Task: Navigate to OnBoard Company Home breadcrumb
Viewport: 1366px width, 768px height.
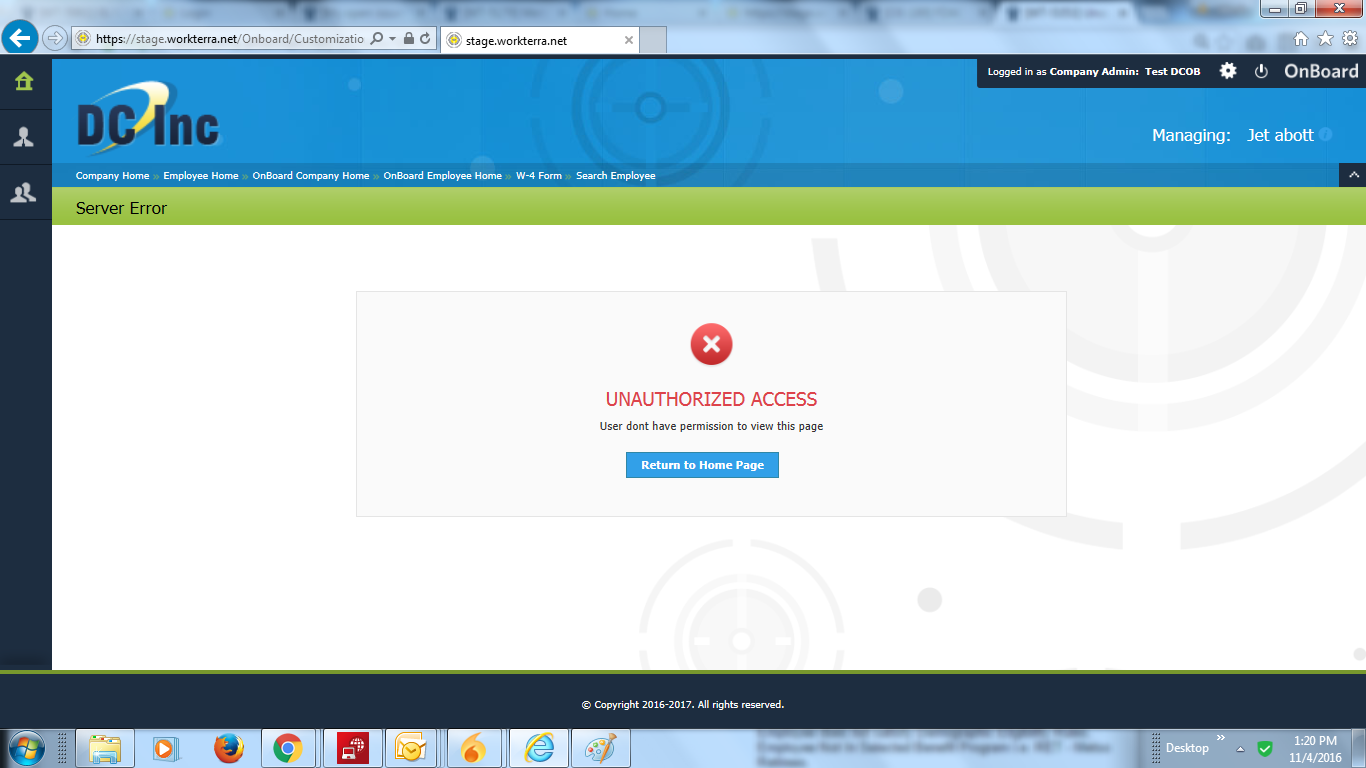Action: [311, 176]
